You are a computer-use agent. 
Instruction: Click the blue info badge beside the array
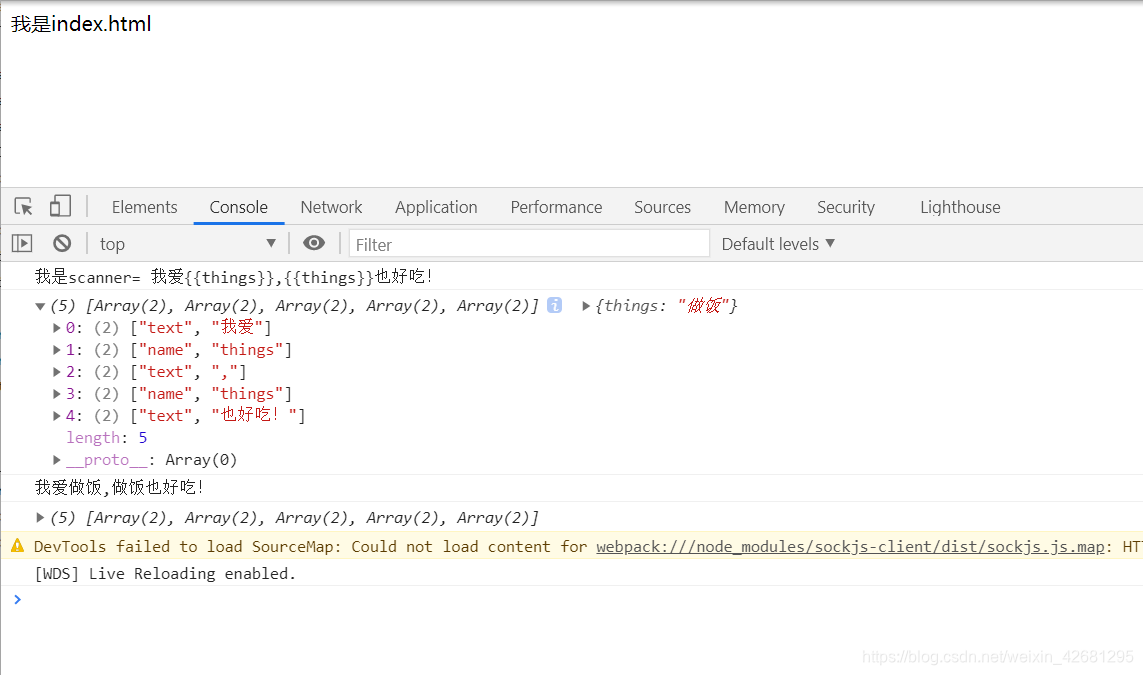555,305
